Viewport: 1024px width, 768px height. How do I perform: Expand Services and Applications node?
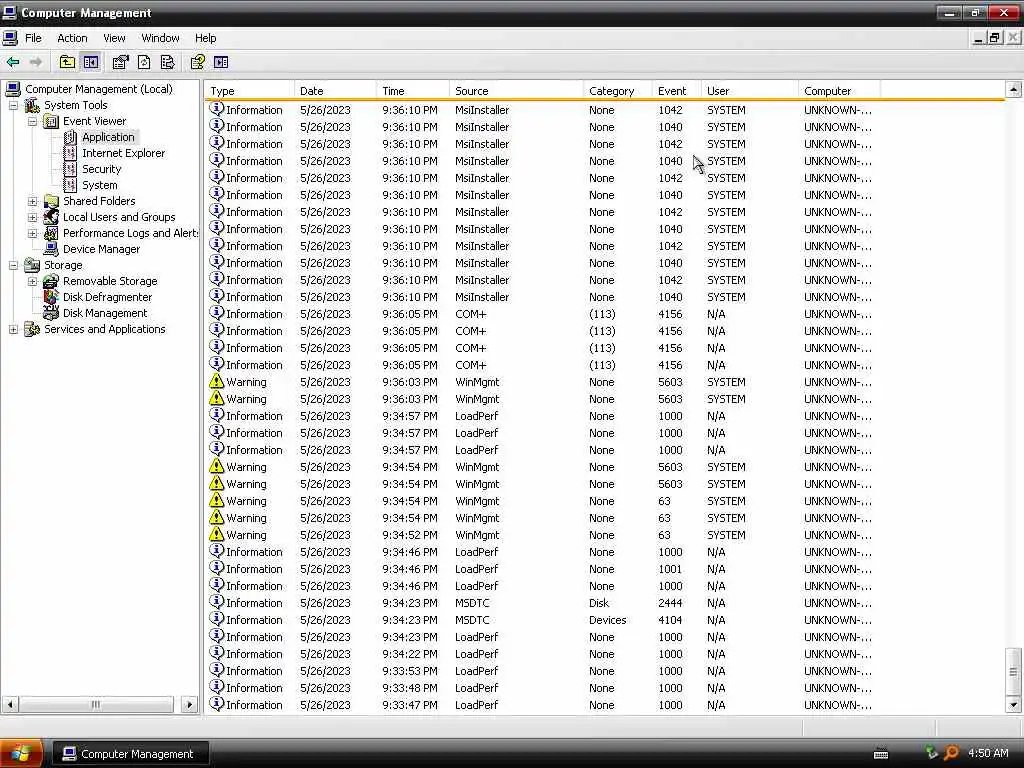(13, 329)
